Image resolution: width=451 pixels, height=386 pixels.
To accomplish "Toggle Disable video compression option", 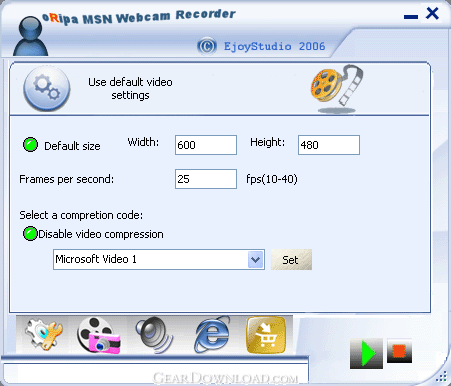I will tap(30, 234).
